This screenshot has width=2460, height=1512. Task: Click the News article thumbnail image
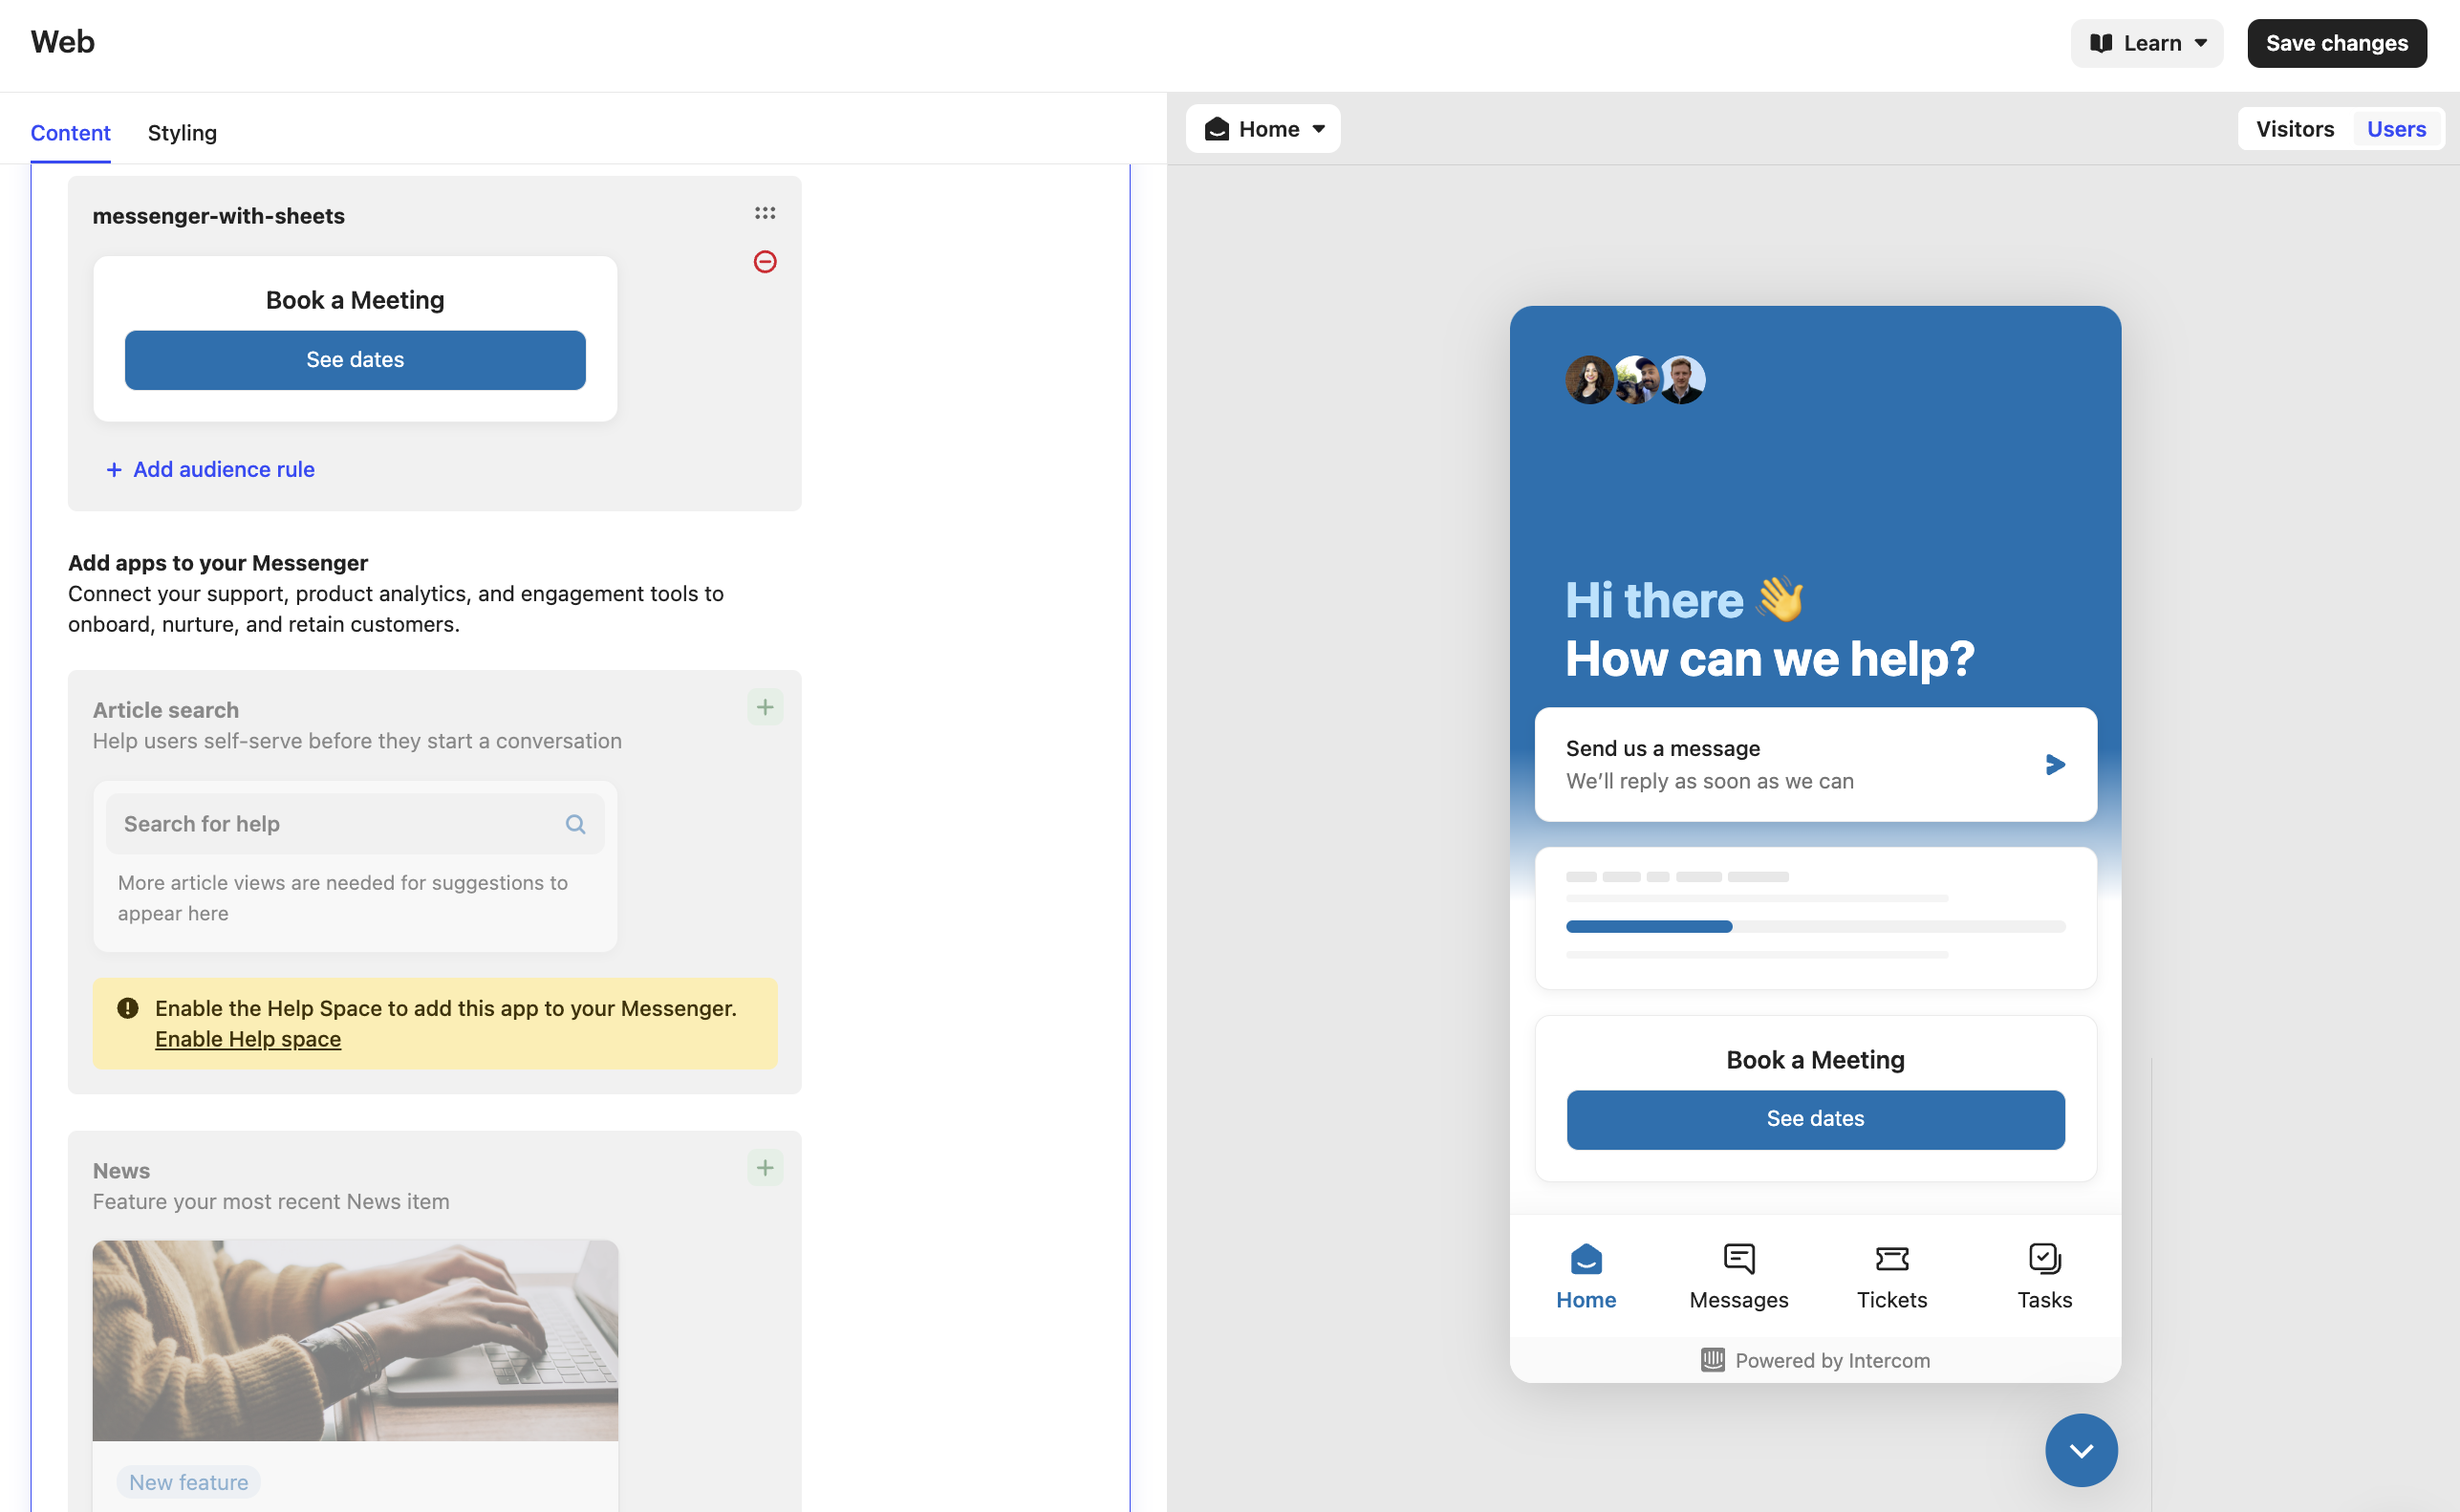click(x=355, y=1340)
